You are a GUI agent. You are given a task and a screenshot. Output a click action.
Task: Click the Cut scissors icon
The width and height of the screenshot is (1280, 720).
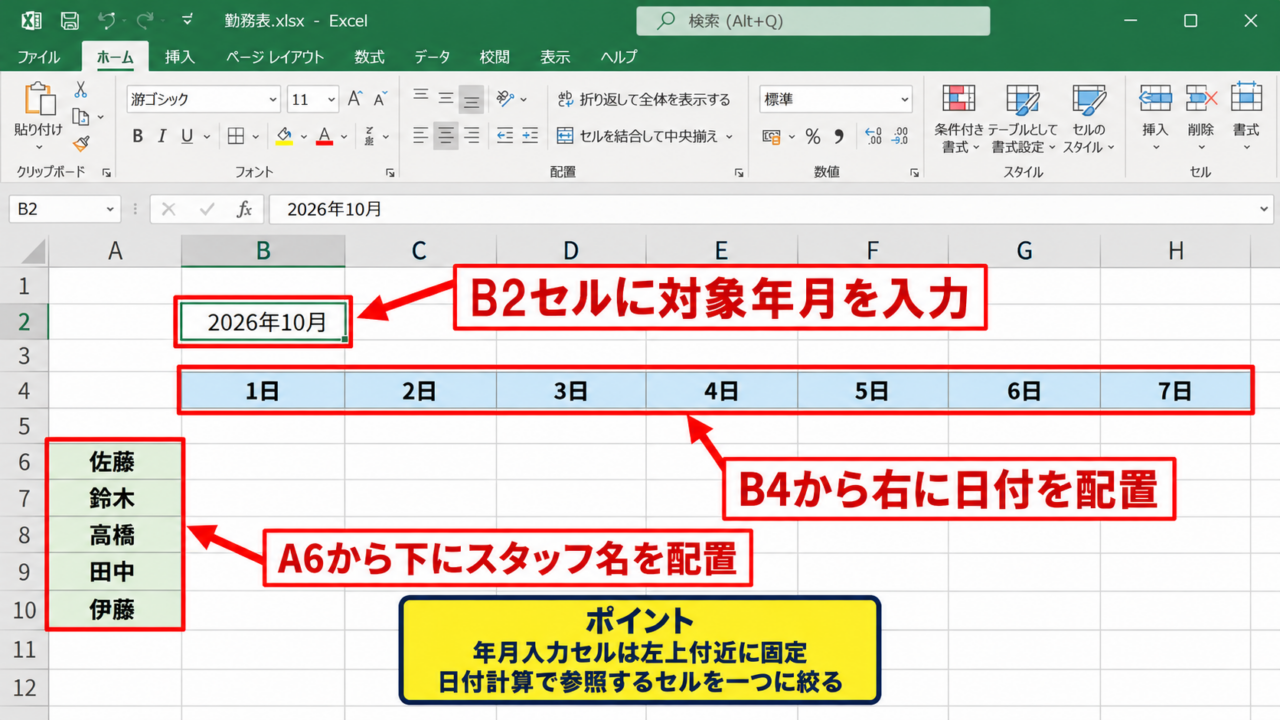click(x=81, y=90)
